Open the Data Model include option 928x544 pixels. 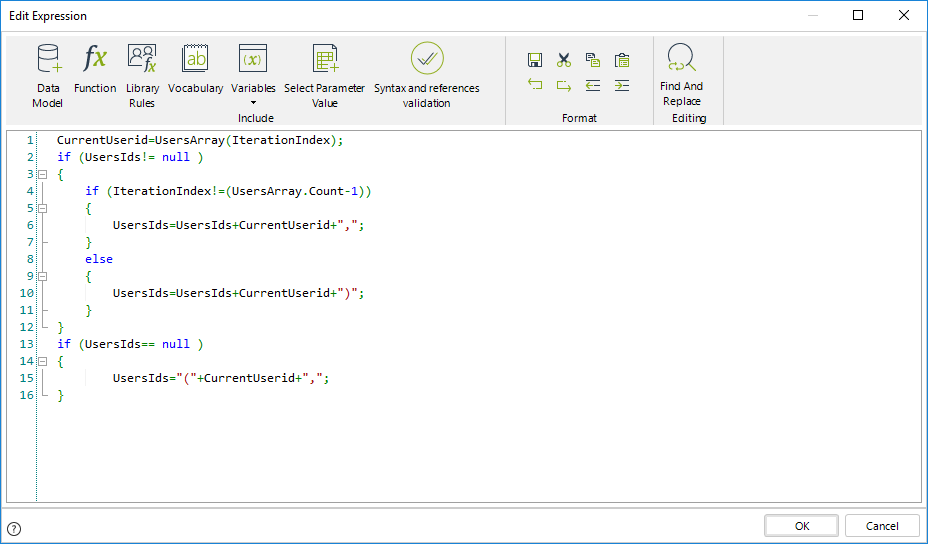pos(48,76)
